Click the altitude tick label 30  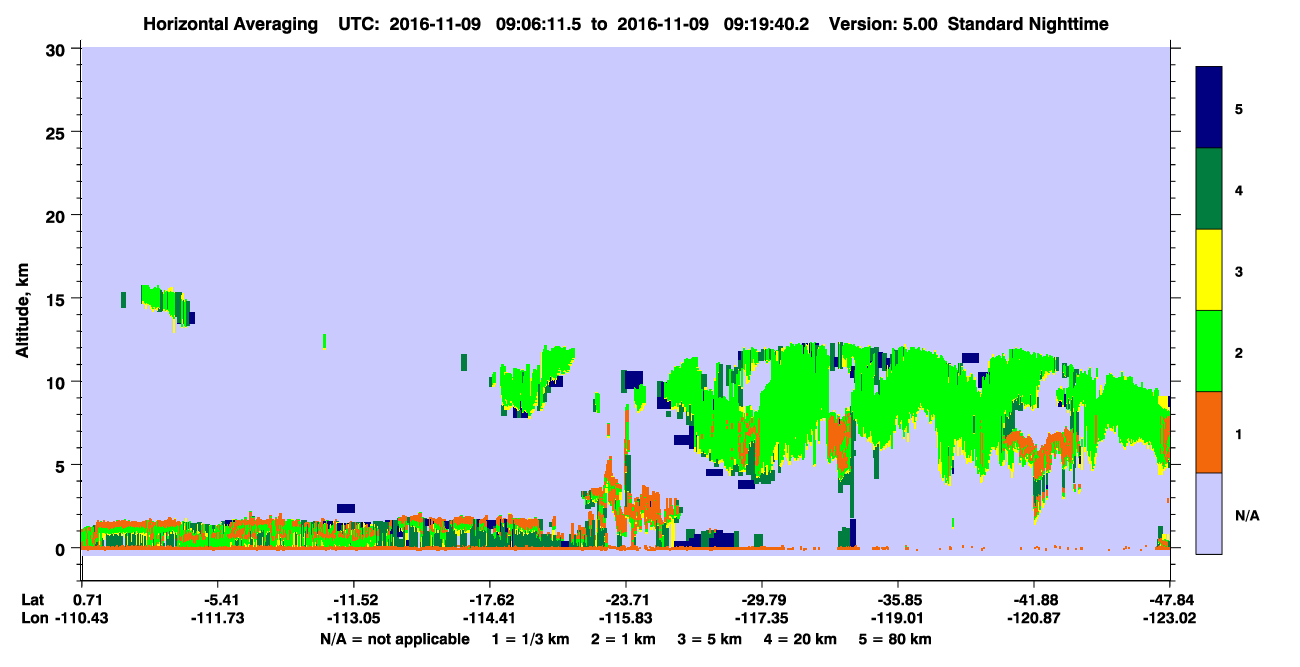click(x=57, y=50)
